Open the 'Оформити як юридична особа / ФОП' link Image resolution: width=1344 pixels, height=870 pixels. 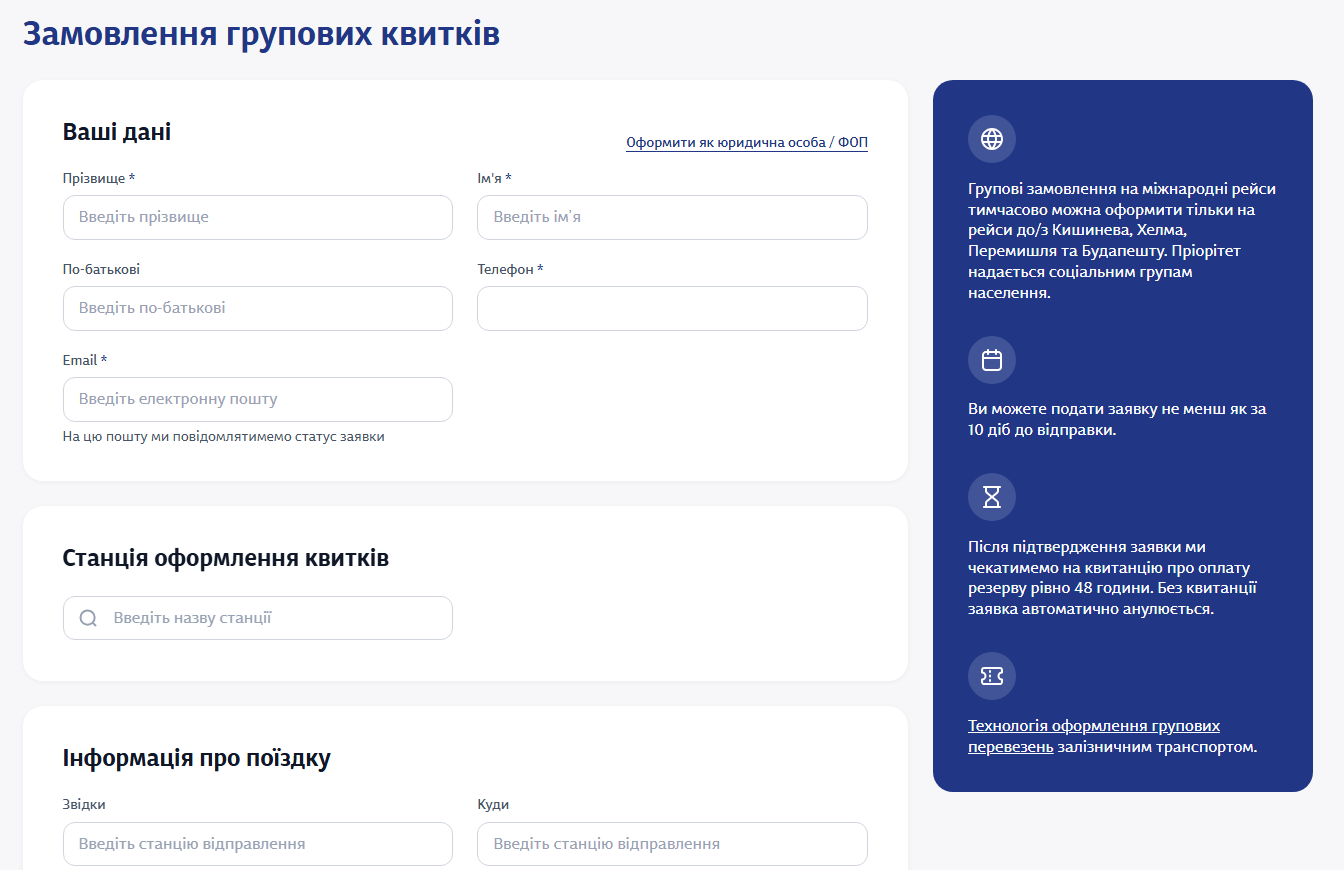tap(746, 142)
